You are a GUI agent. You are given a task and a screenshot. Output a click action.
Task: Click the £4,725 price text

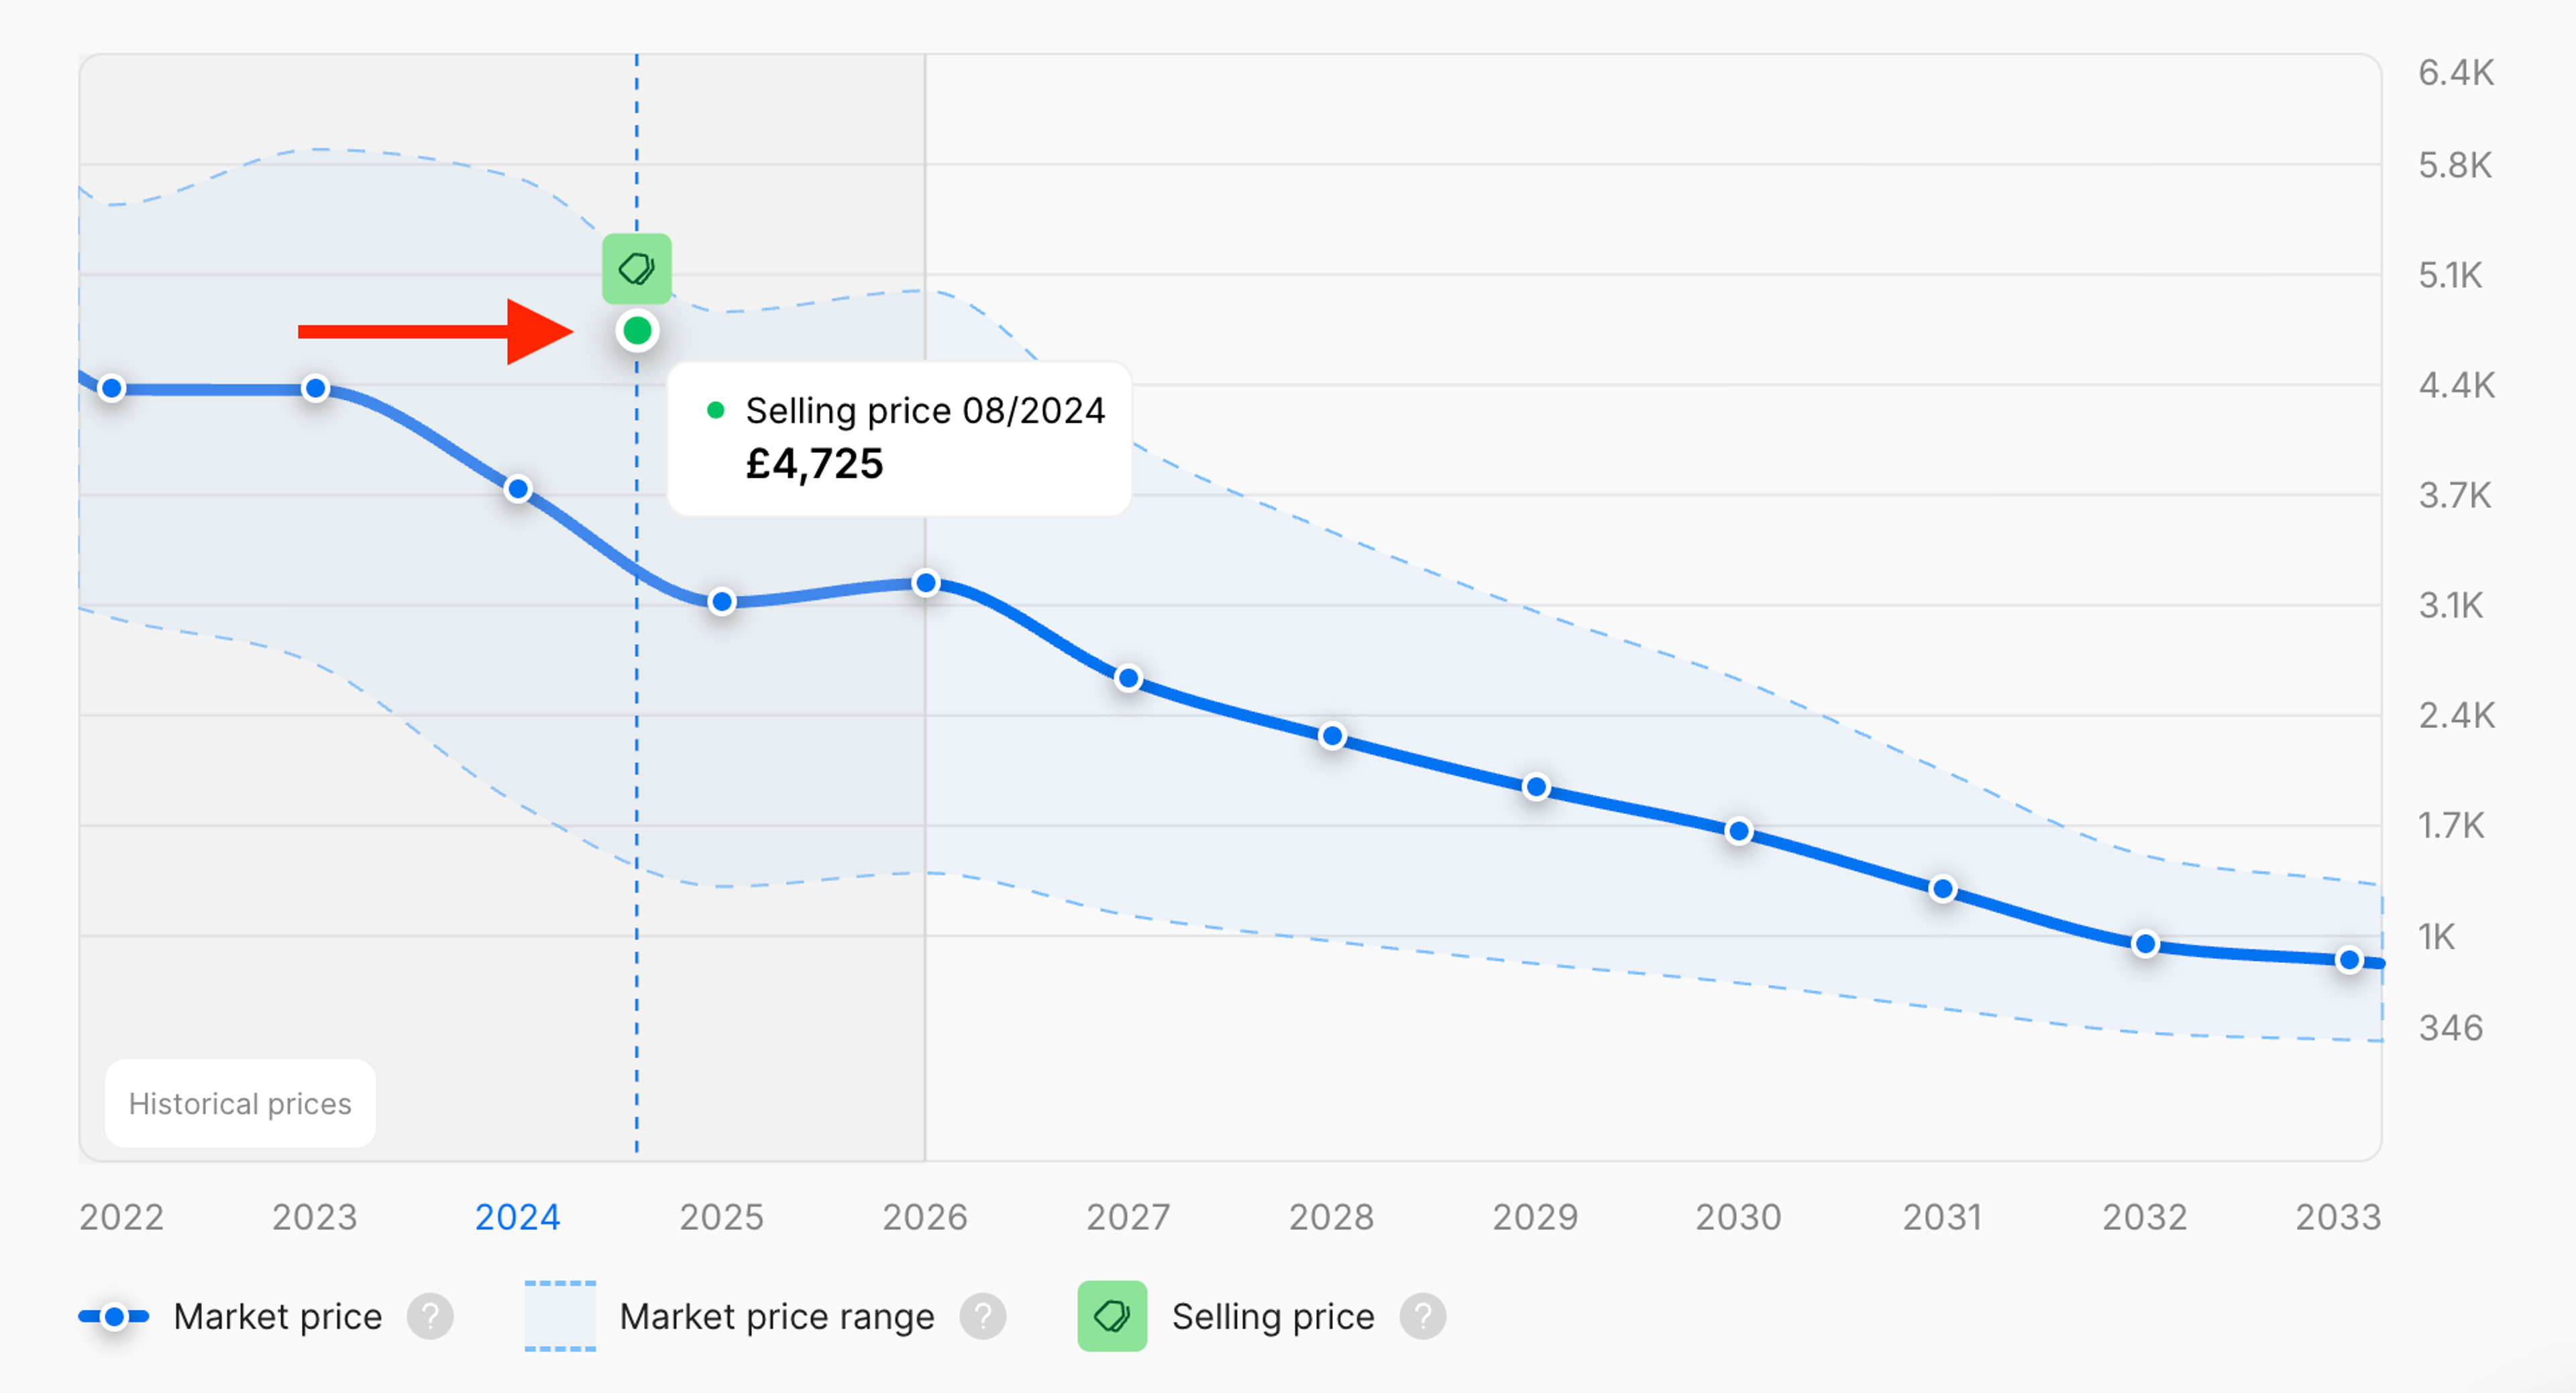[x=814, y=463]
